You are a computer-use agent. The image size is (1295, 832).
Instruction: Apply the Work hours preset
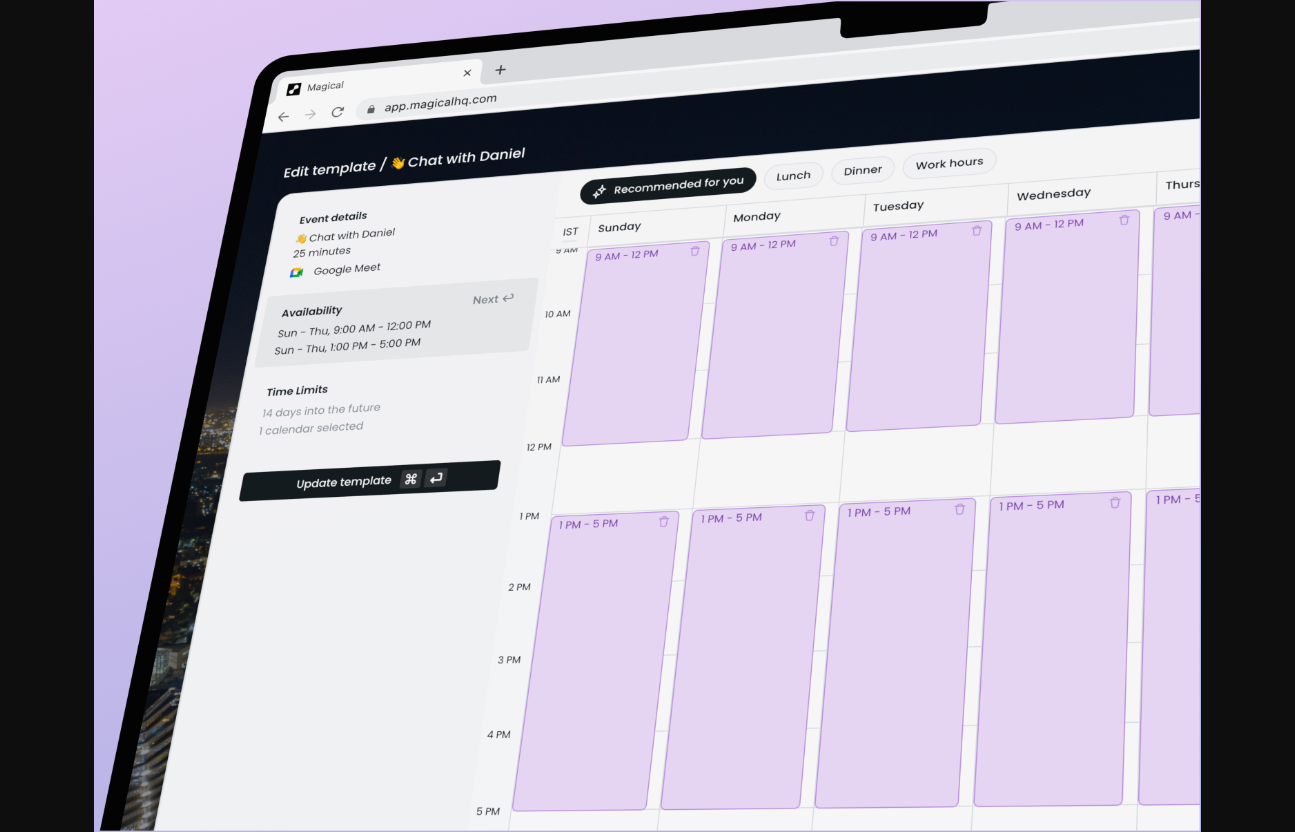949,163
